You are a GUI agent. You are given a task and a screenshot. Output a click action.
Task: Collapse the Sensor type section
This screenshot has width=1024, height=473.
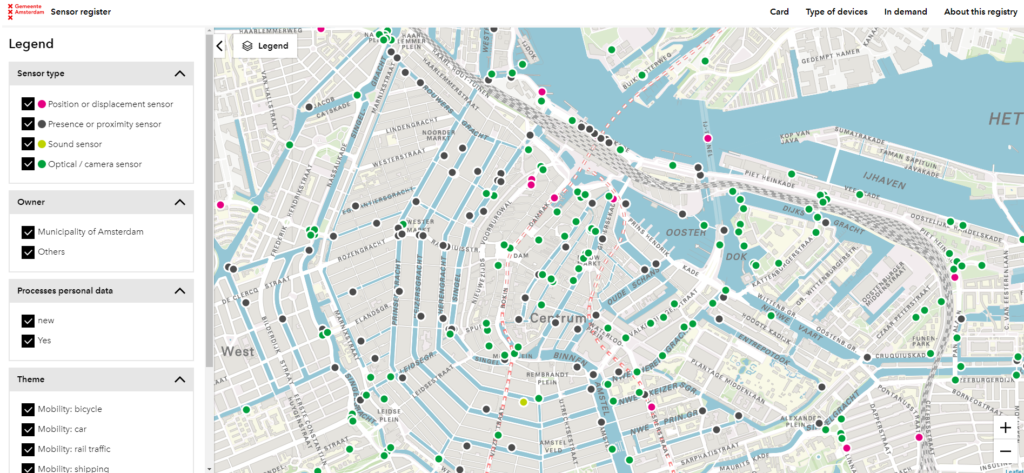[x=179, y=73]
